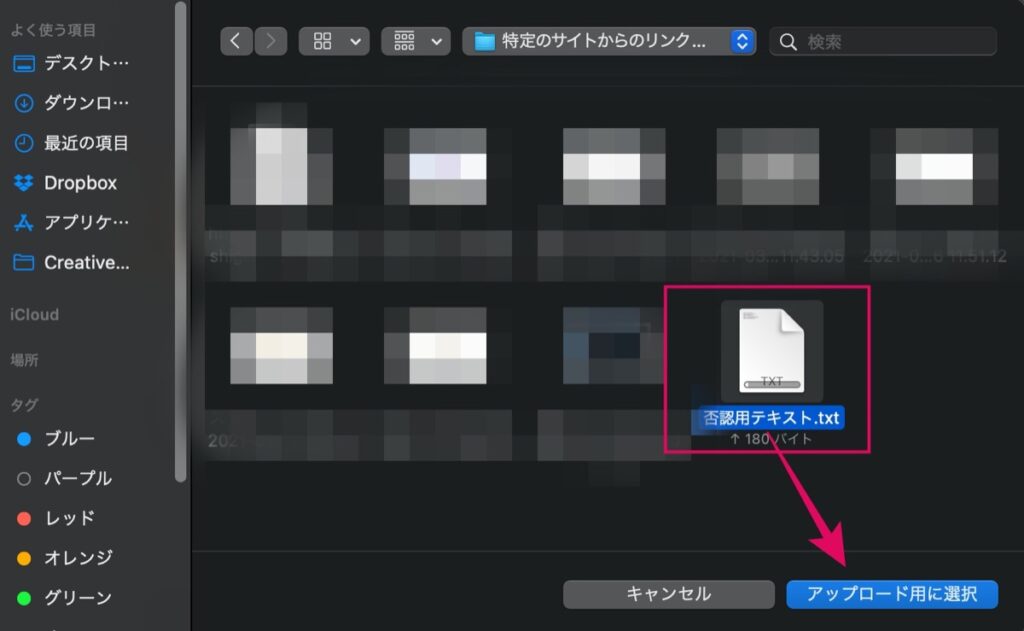
Task: Click the iCloud section header
Action: click(34, 315)
